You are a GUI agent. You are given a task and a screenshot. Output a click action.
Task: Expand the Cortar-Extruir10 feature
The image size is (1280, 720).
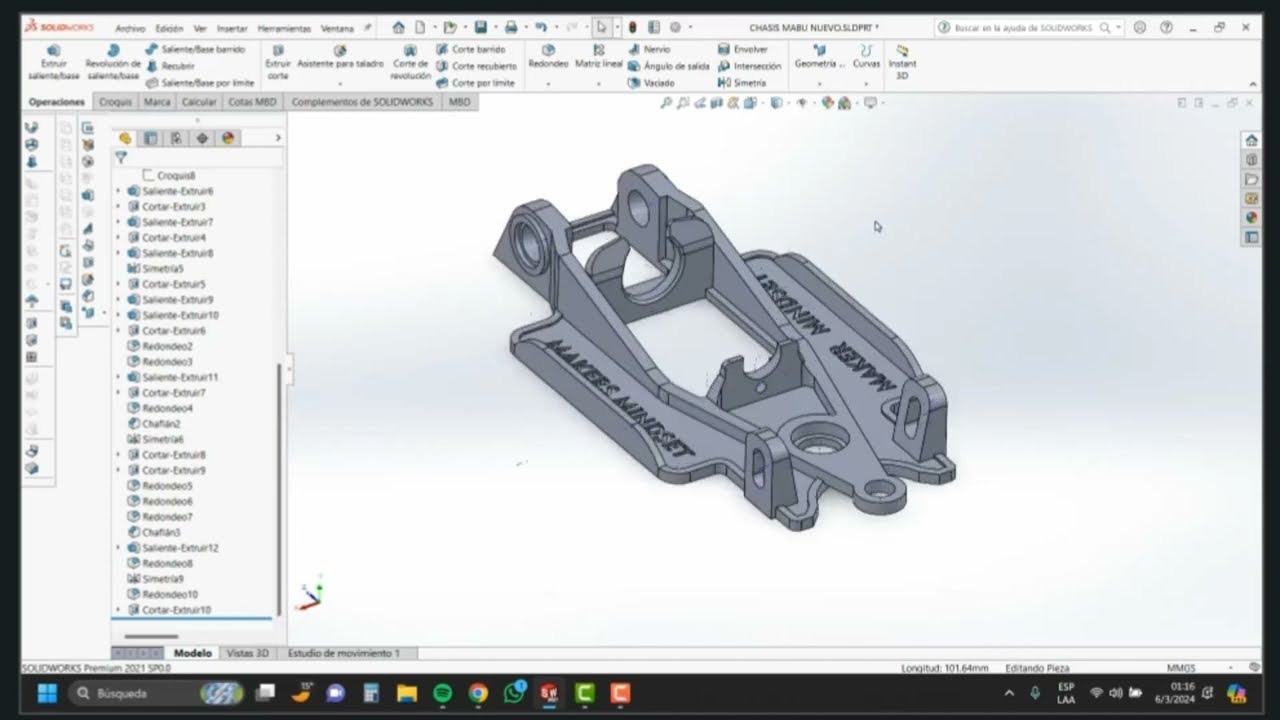click(x=118, y=610)
